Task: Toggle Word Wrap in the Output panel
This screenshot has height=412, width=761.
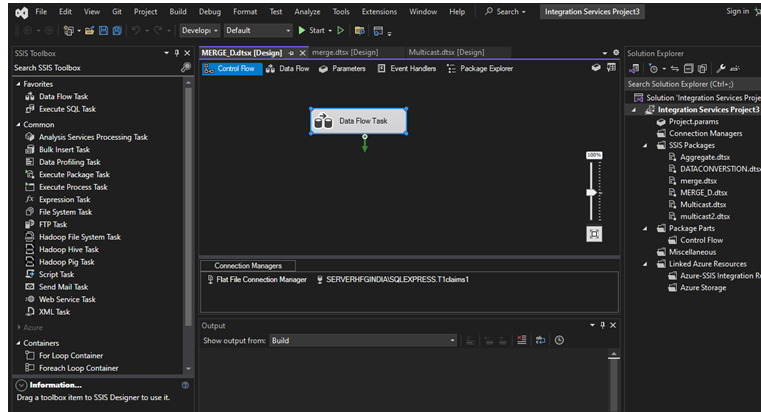Action: click(541, 340)
